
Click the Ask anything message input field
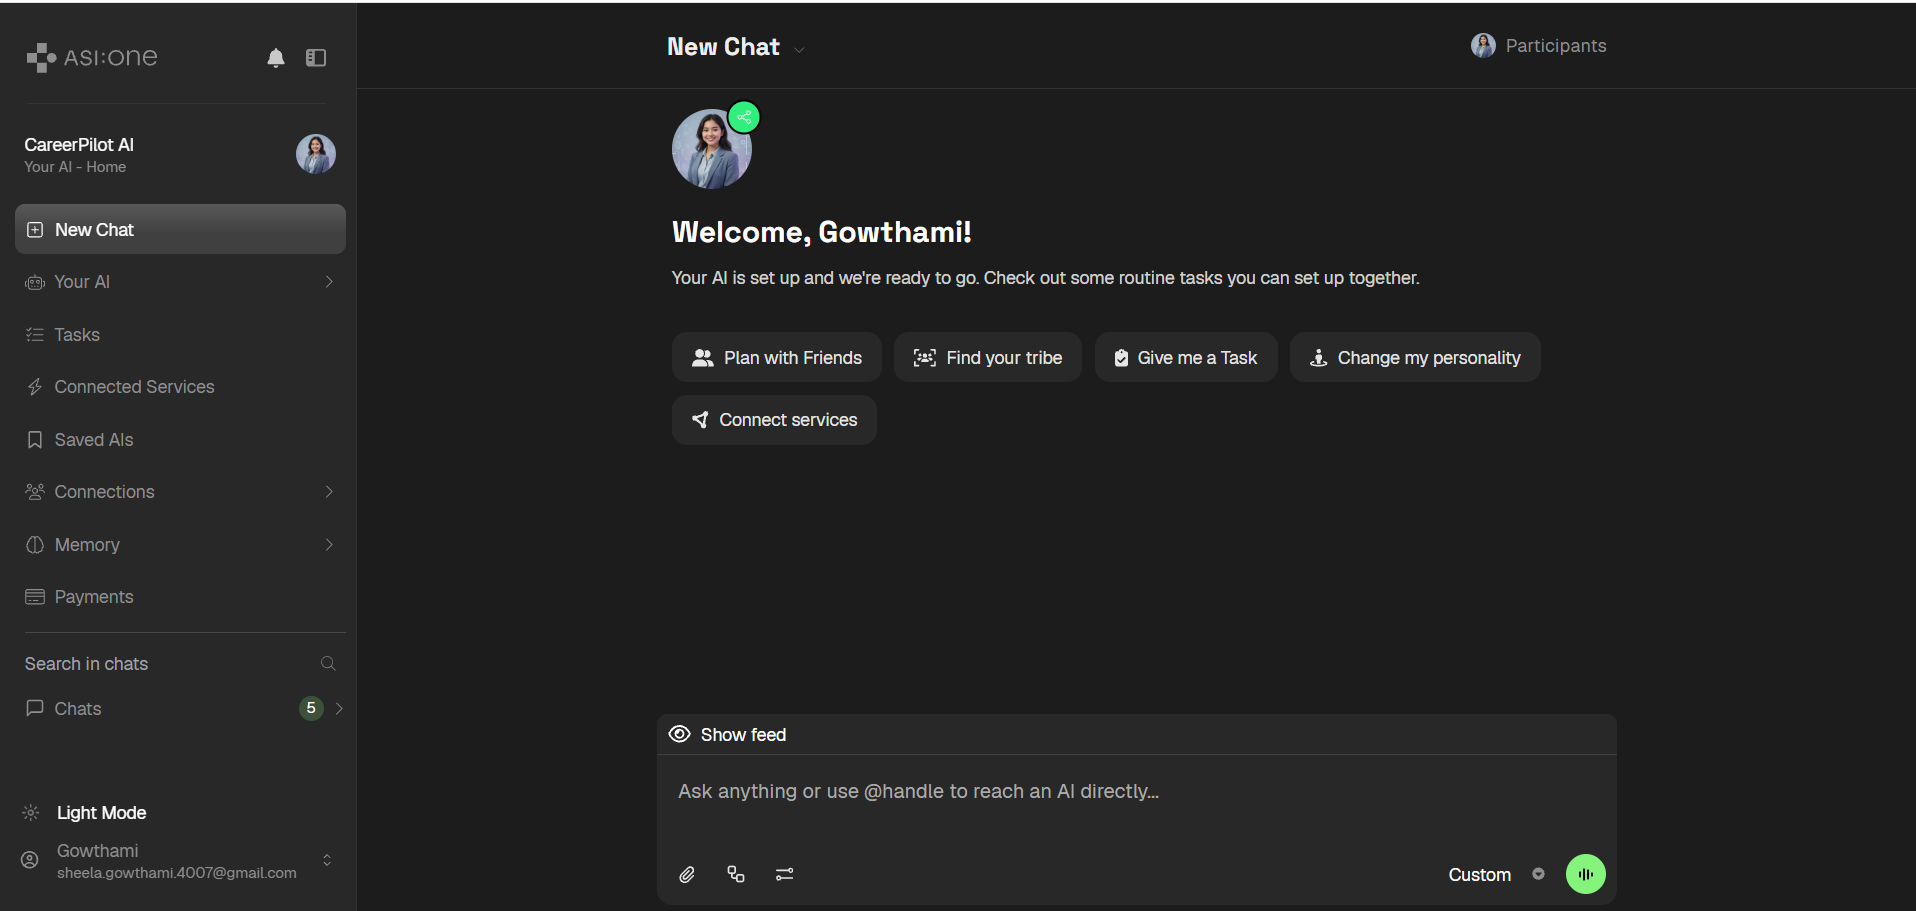pos(1136,792)
